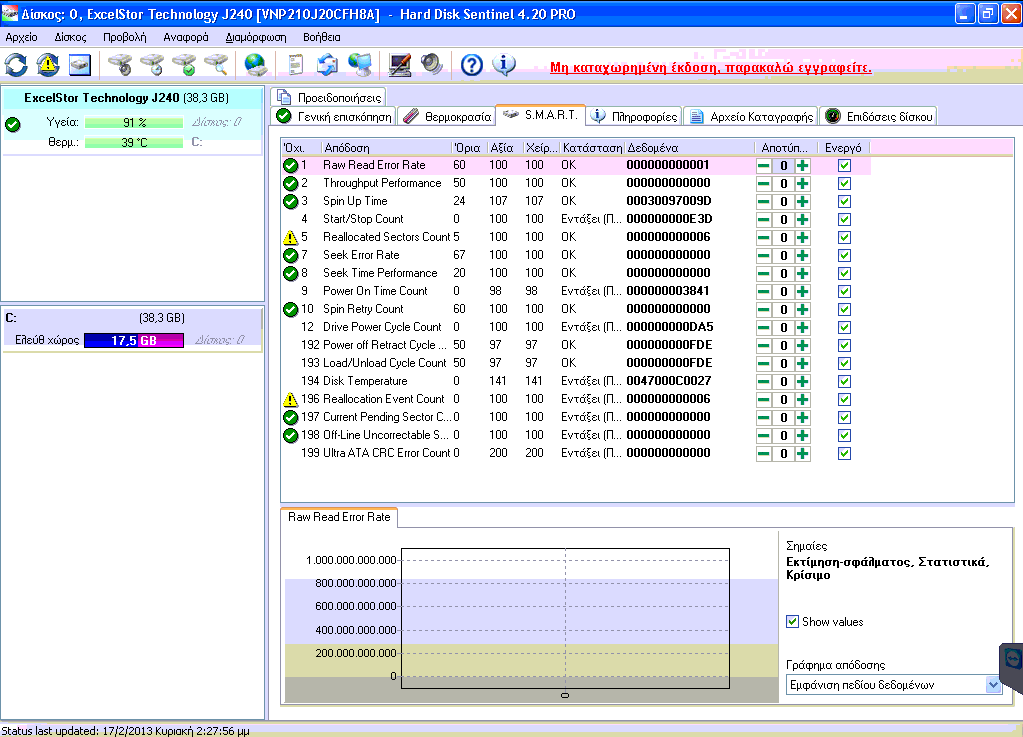Click minus offset button for Disk Temperature
This screenshot has height=737, width=1023.
[x=763, y=382]
